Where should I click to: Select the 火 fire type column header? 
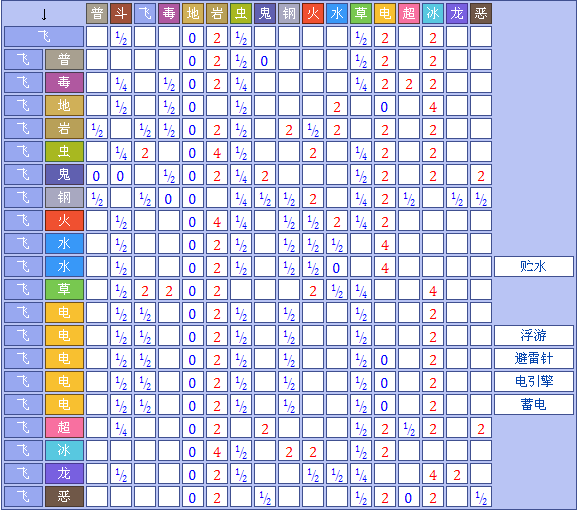[x=313, y=14]
